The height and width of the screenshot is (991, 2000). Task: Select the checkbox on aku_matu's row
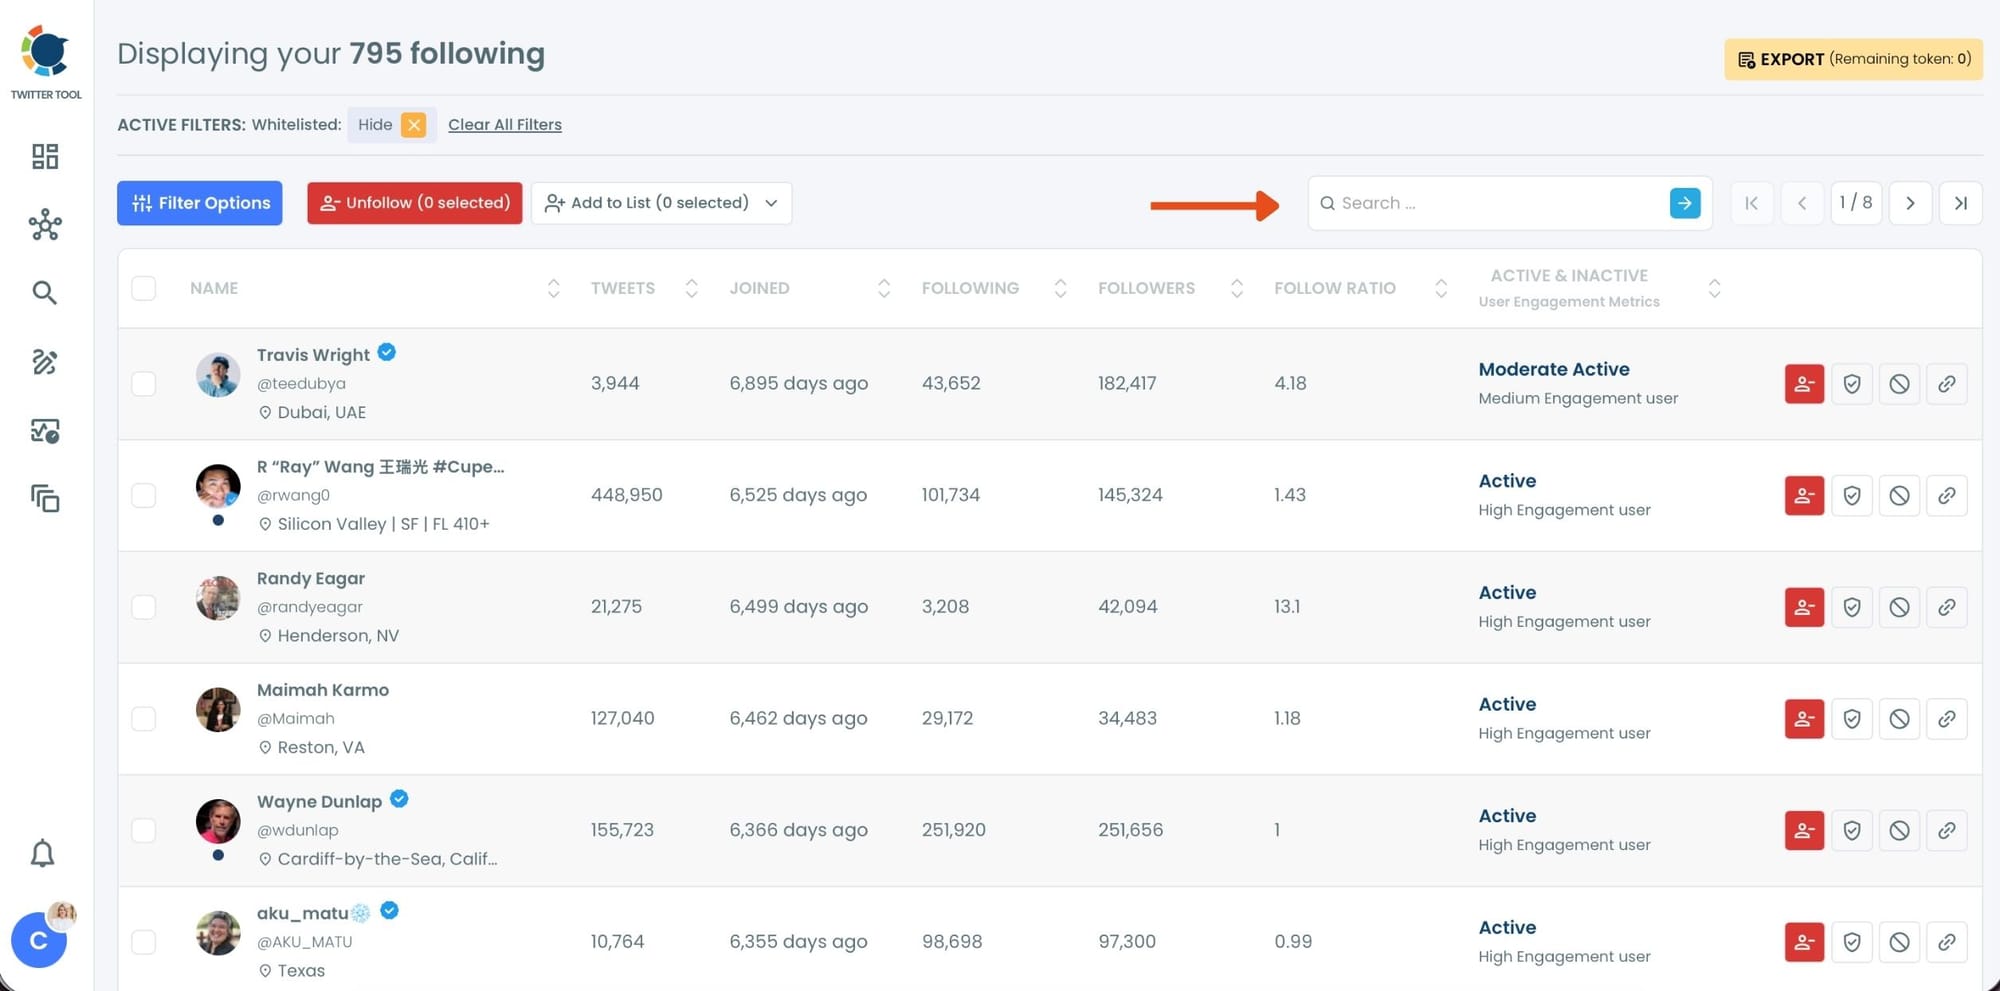click(144, 941)
